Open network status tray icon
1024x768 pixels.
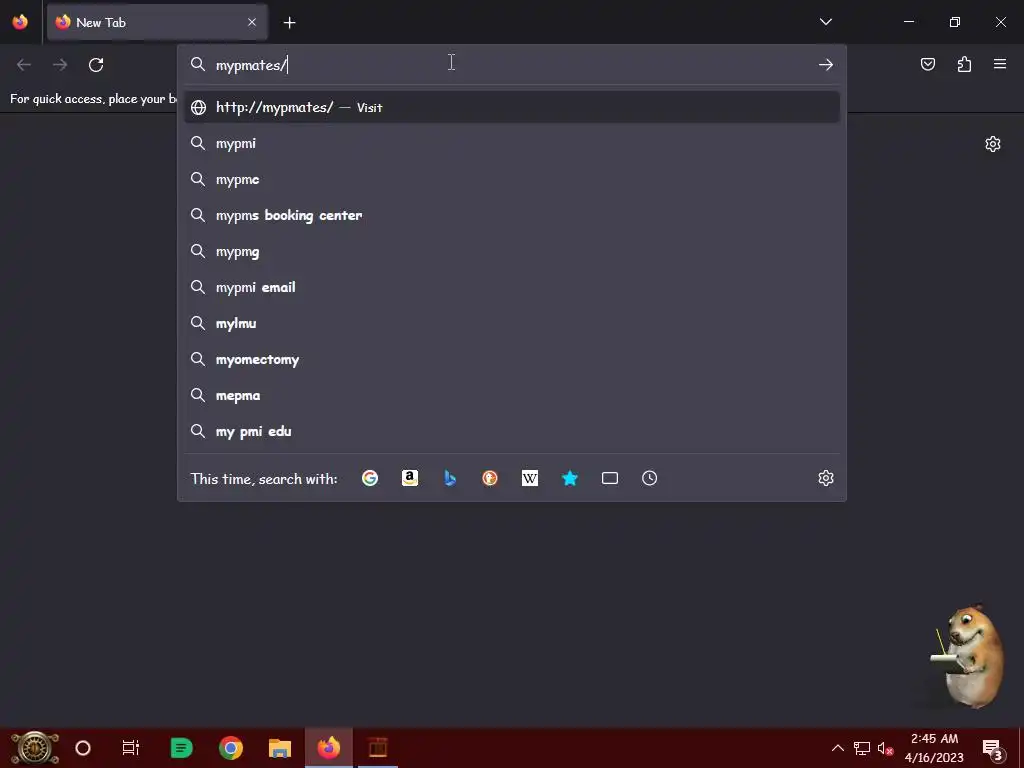pos(862,748)
